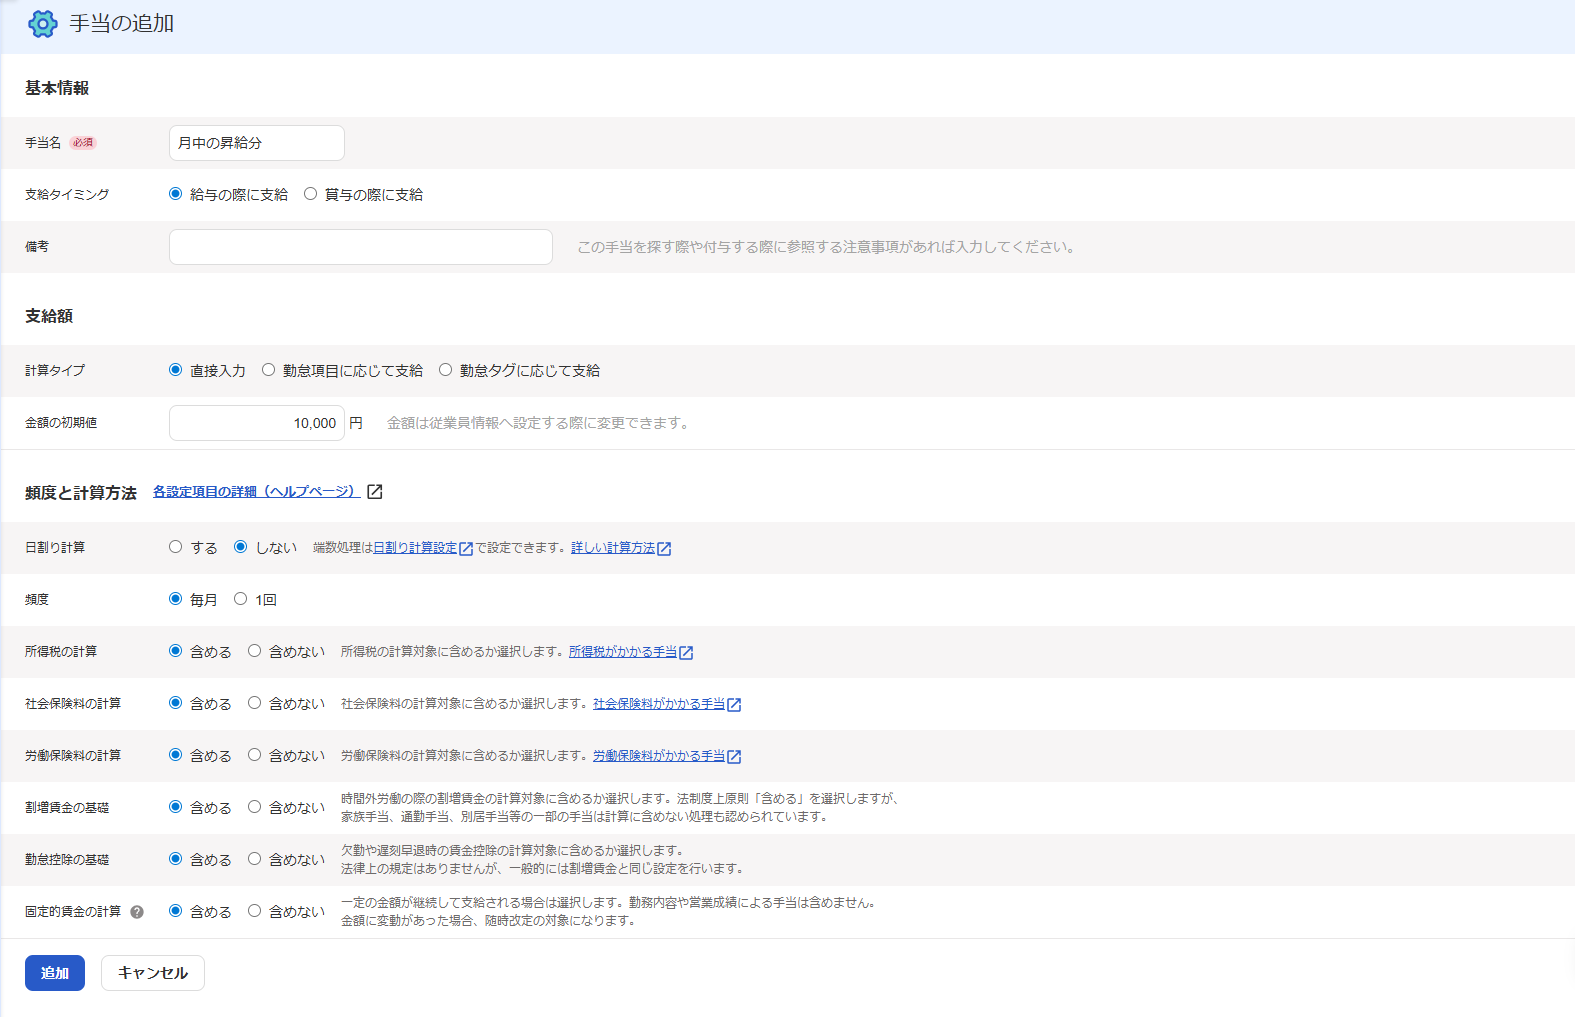Viewport: 1575px width, 1017px height.
Task: Select 含める for 割増賃金の基礎
Action: tap(176, 807)
